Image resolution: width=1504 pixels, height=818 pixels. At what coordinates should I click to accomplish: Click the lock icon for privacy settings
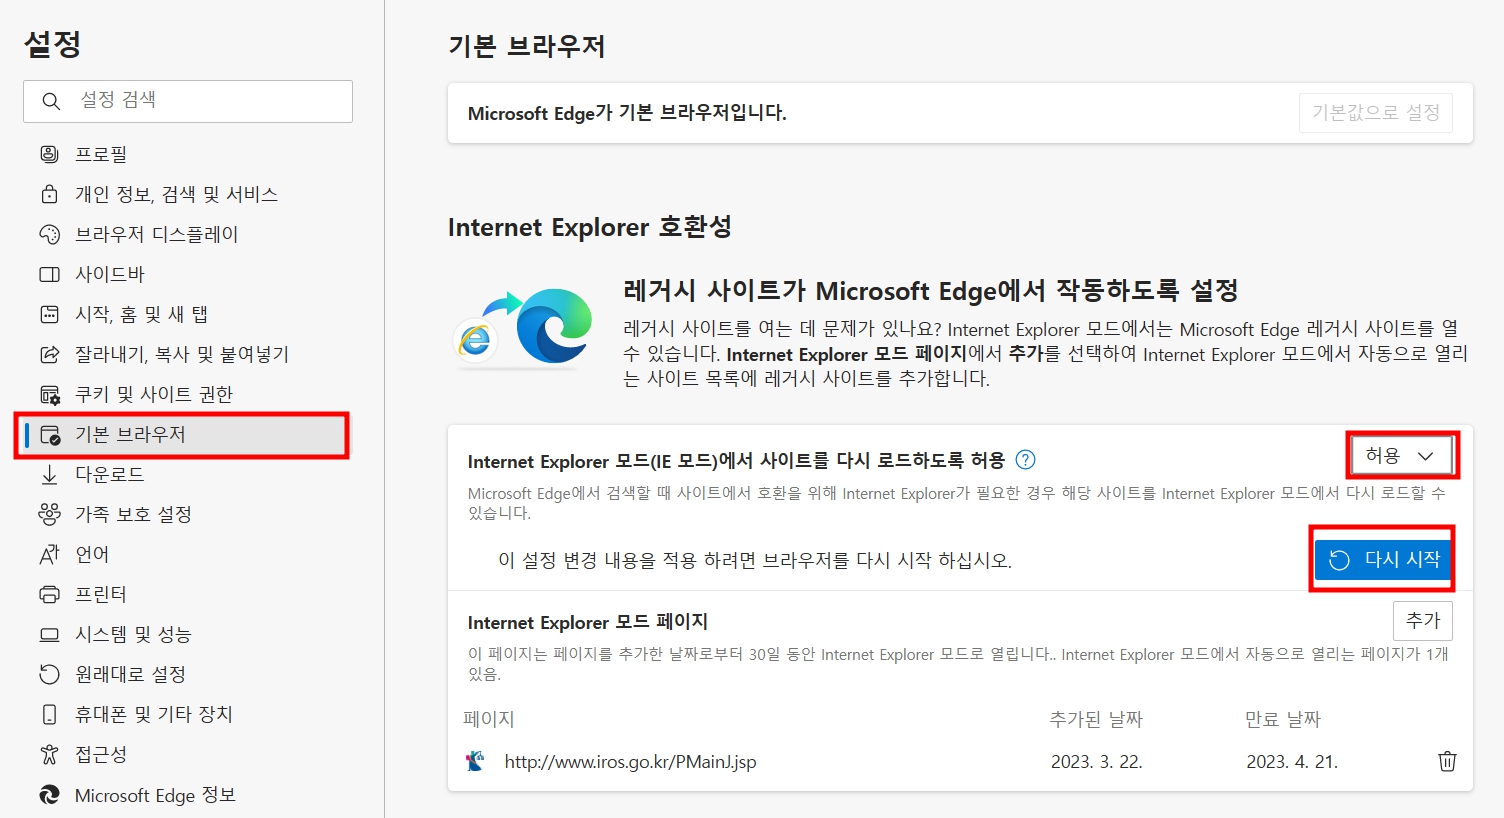(x=49, y=194)
